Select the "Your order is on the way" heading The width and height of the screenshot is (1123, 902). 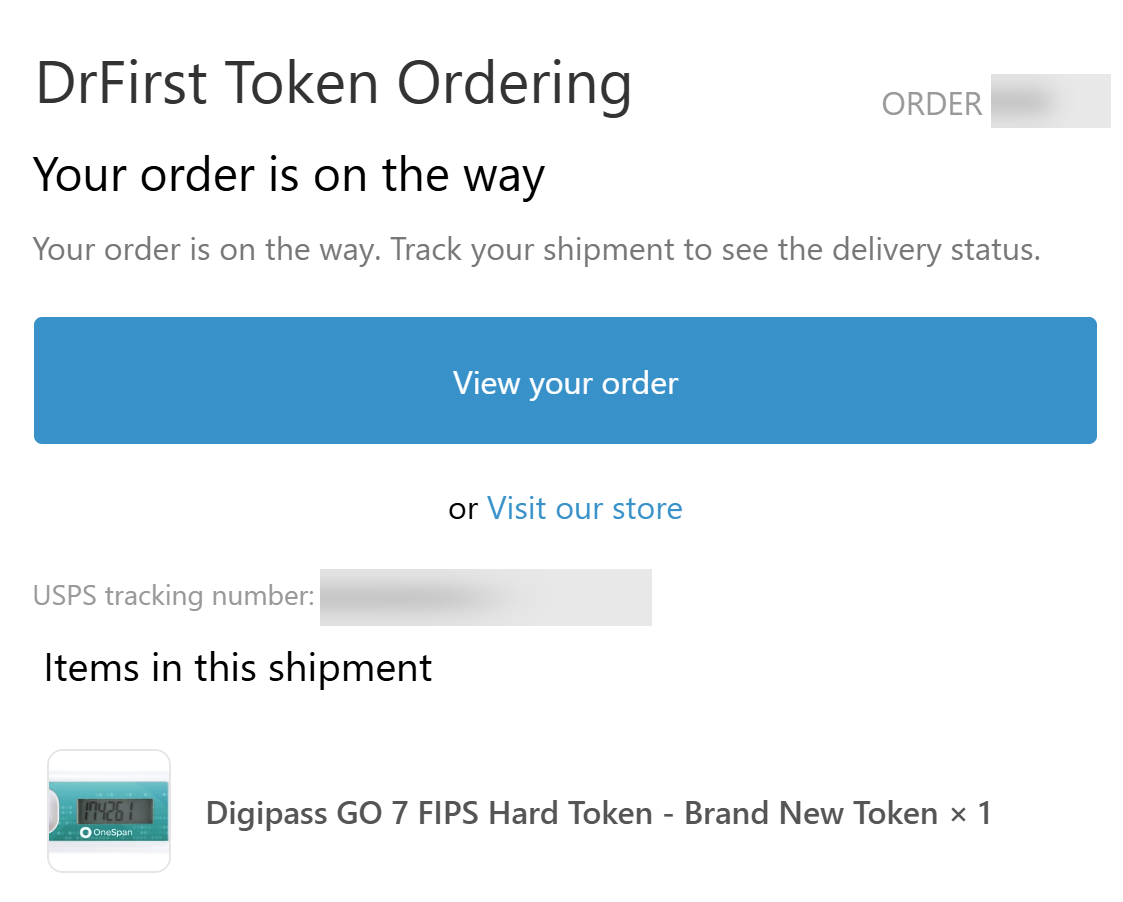(289, 175)
